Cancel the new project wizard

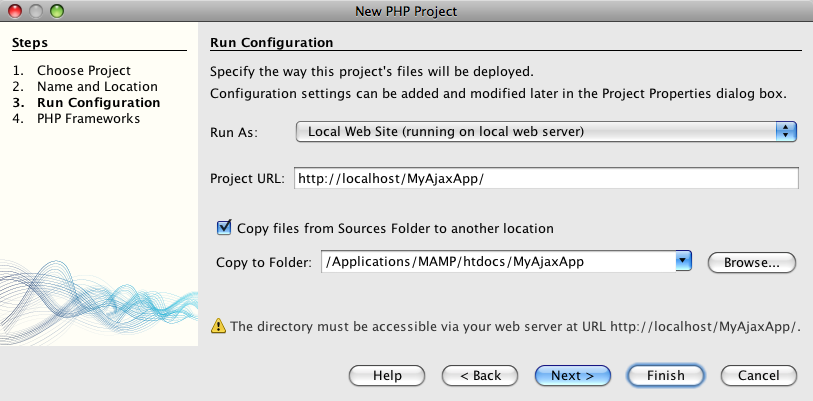(x=758, y=376)
